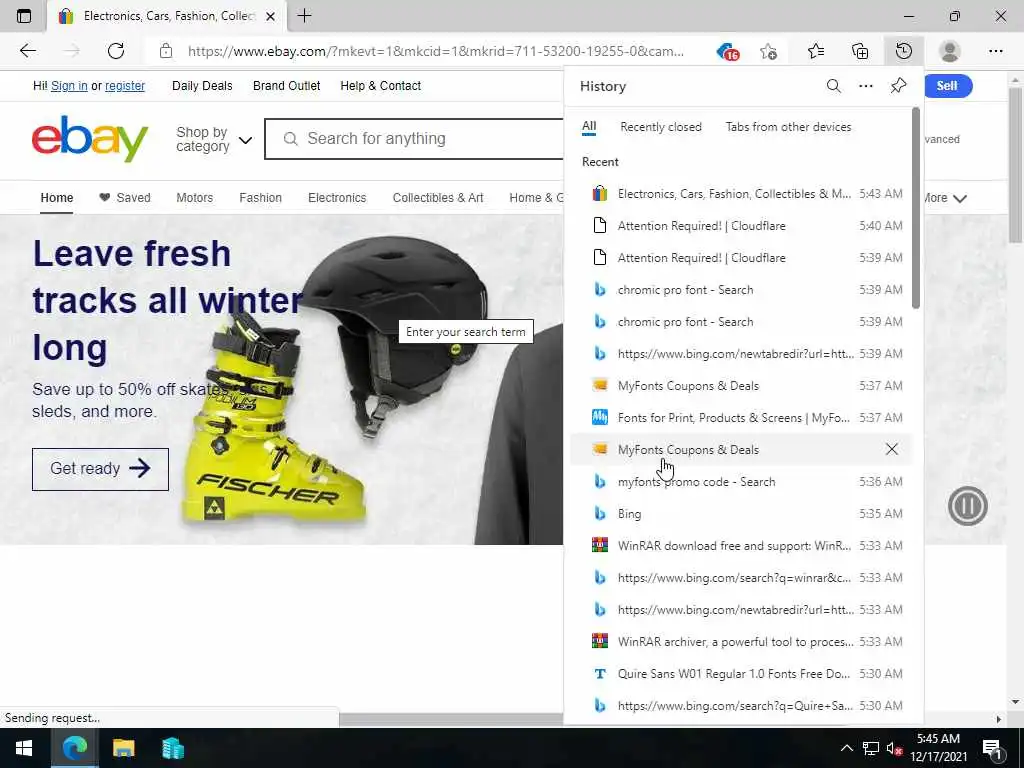Open Edge Settings and more menu
The height and width of the screenshot is (768, 1024).
(995, 51)
